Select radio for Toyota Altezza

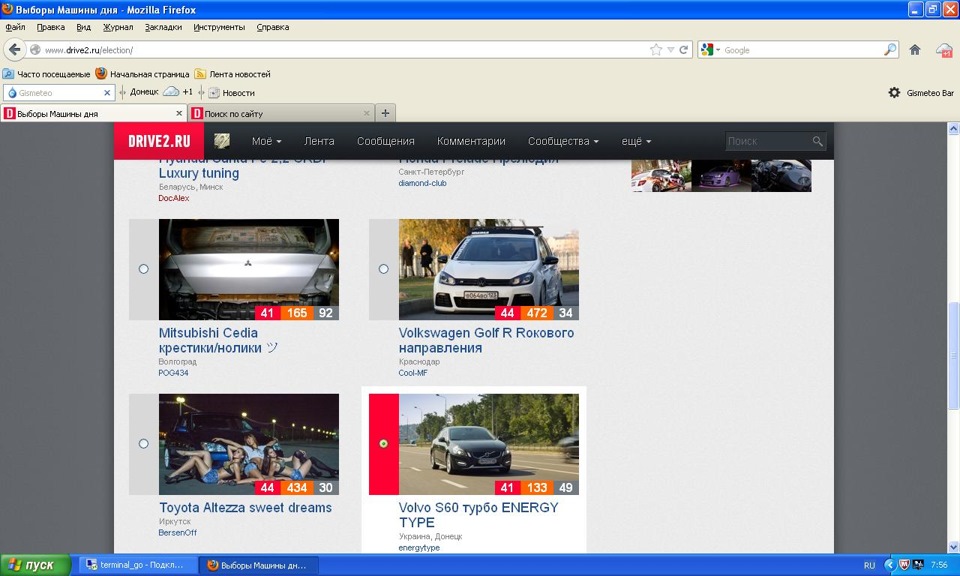point(143,444)
